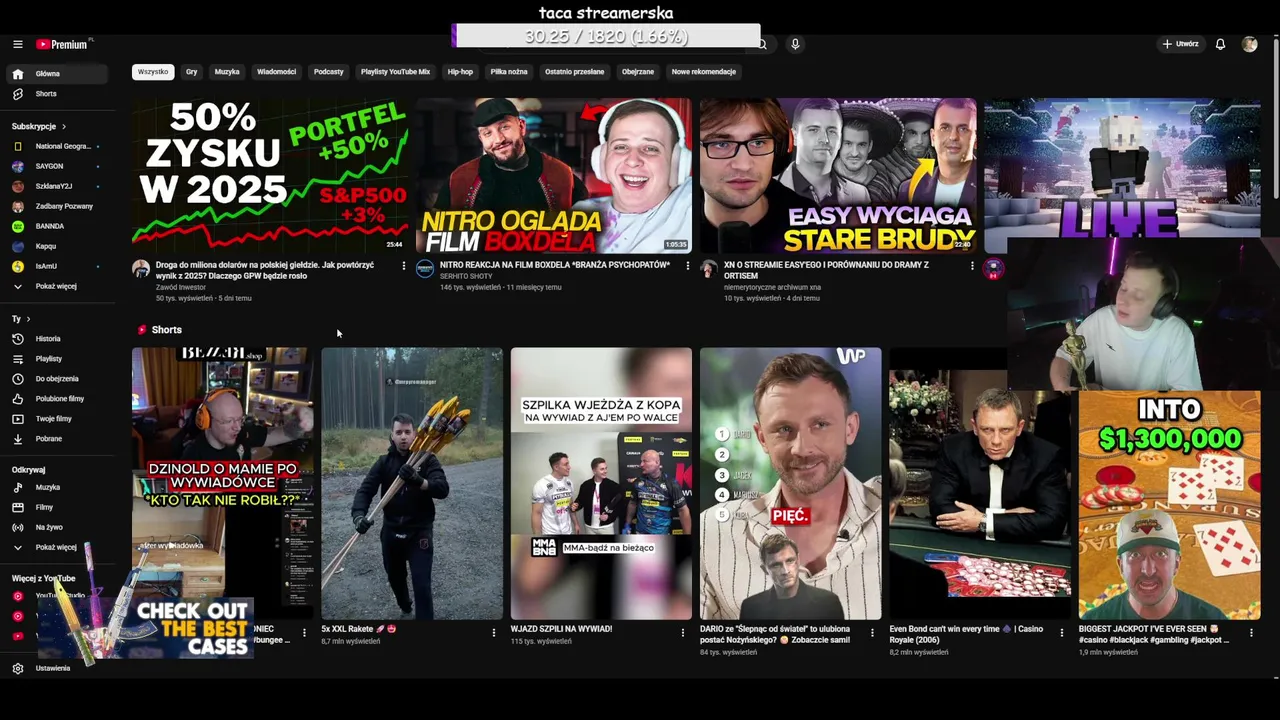Open options menu for NITRO REAKCJA video

(x=687, y=266)
